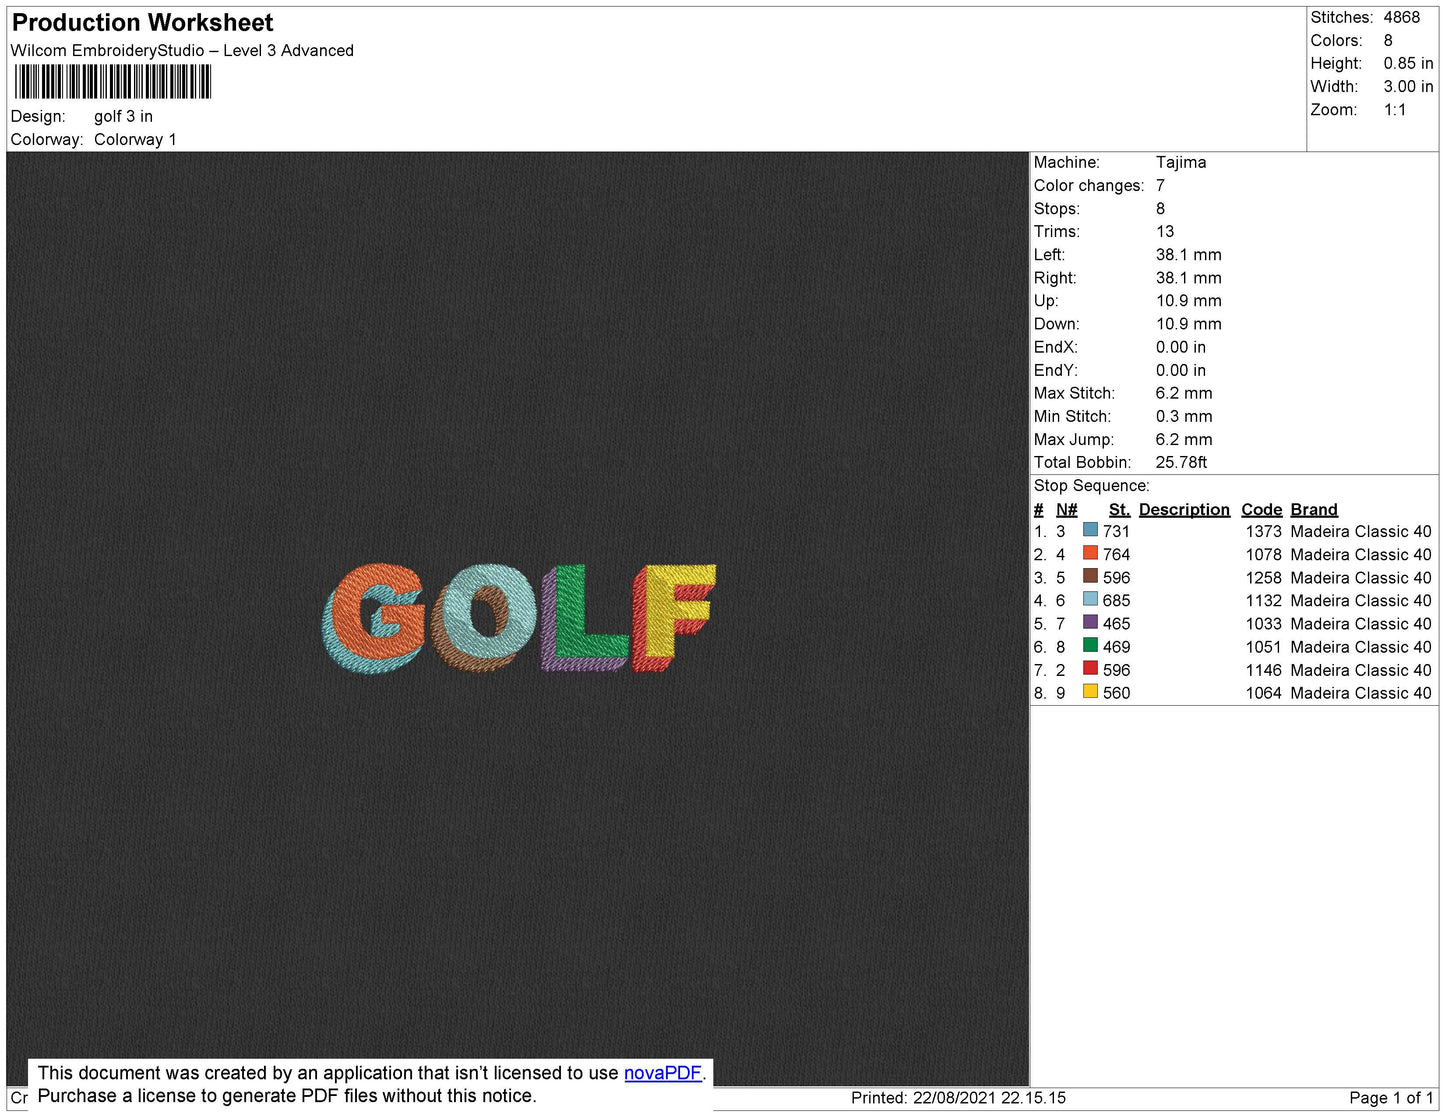The image size is (1445, 1117).
Task: Click the orange 764 thread color swatch
Action: point(1090,553)
